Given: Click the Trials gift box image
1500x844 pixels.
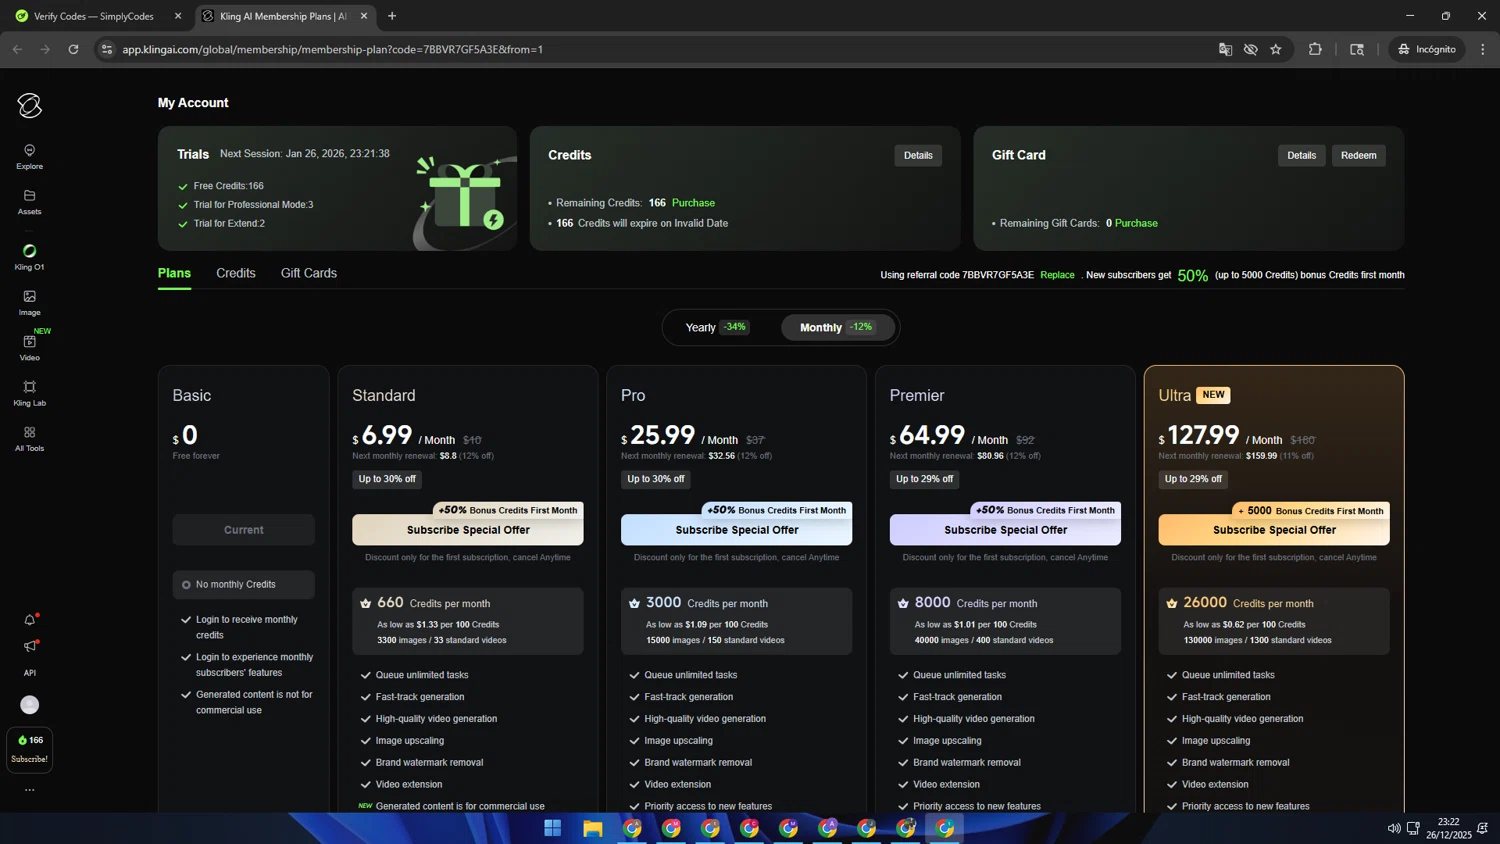Looking at the screenshot, I should [x=464, y=200].
